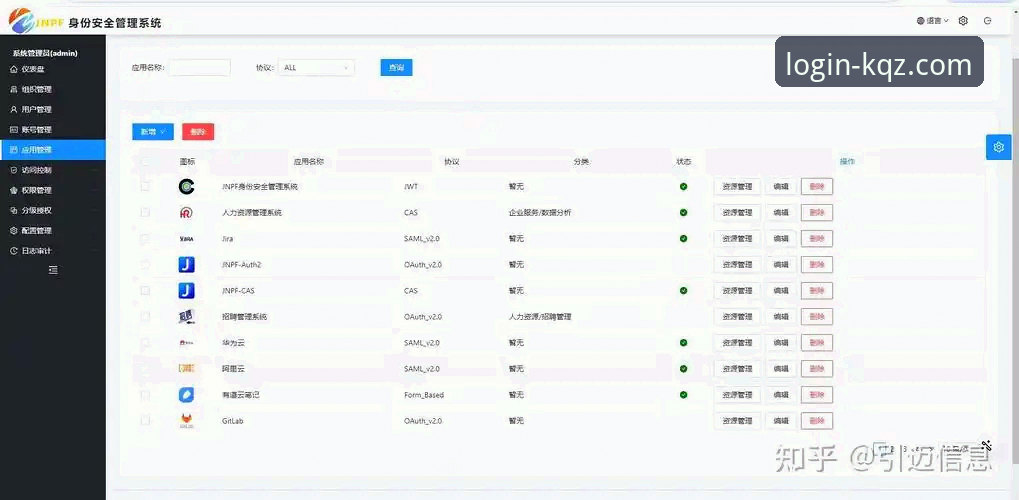The image size is (1019, 500).
Task: Click the 协议 column header
Action: 452,162
